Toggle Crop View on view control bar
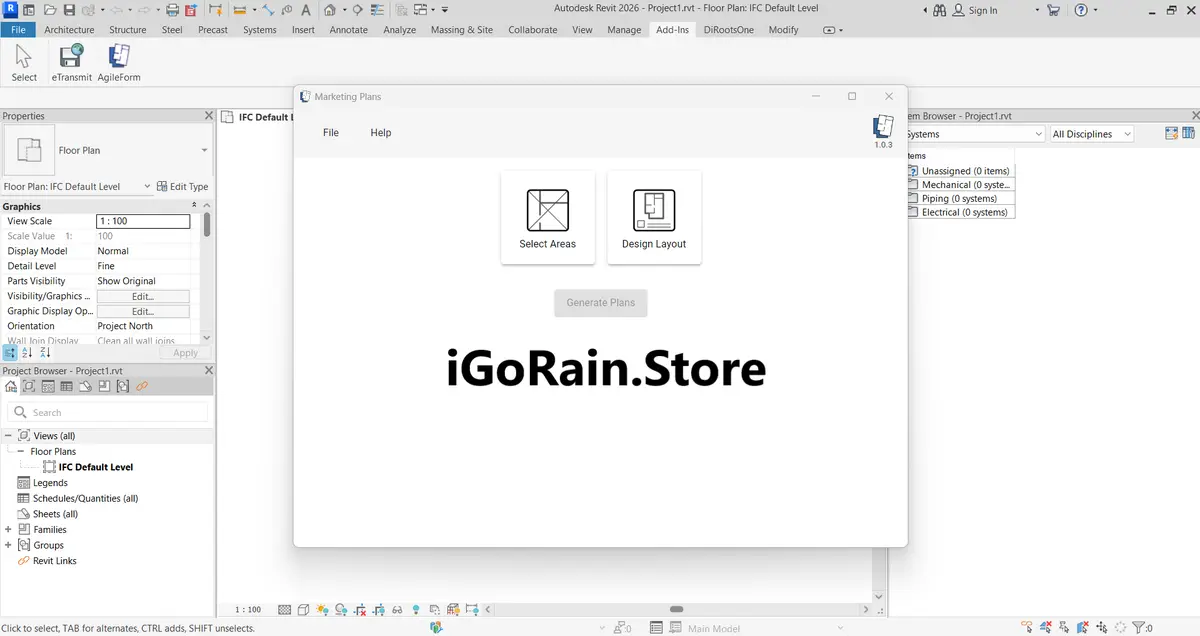 pyautogui.click(x=360, y=609)
